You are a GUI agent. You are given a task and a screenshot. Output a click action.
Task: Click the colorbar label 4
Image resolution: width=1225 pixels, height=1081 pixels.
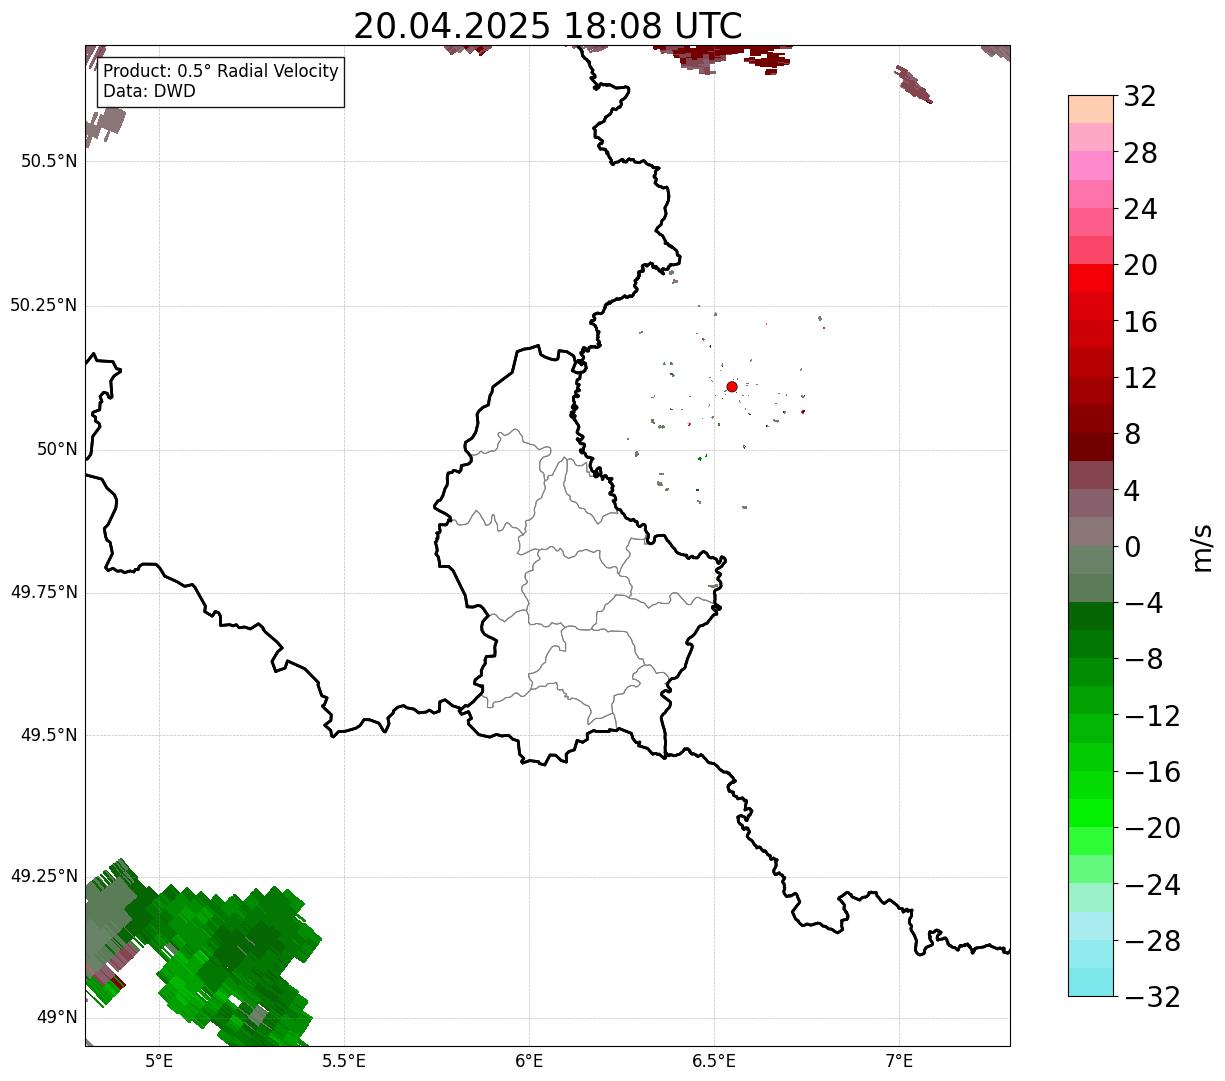pos(1132,491)
